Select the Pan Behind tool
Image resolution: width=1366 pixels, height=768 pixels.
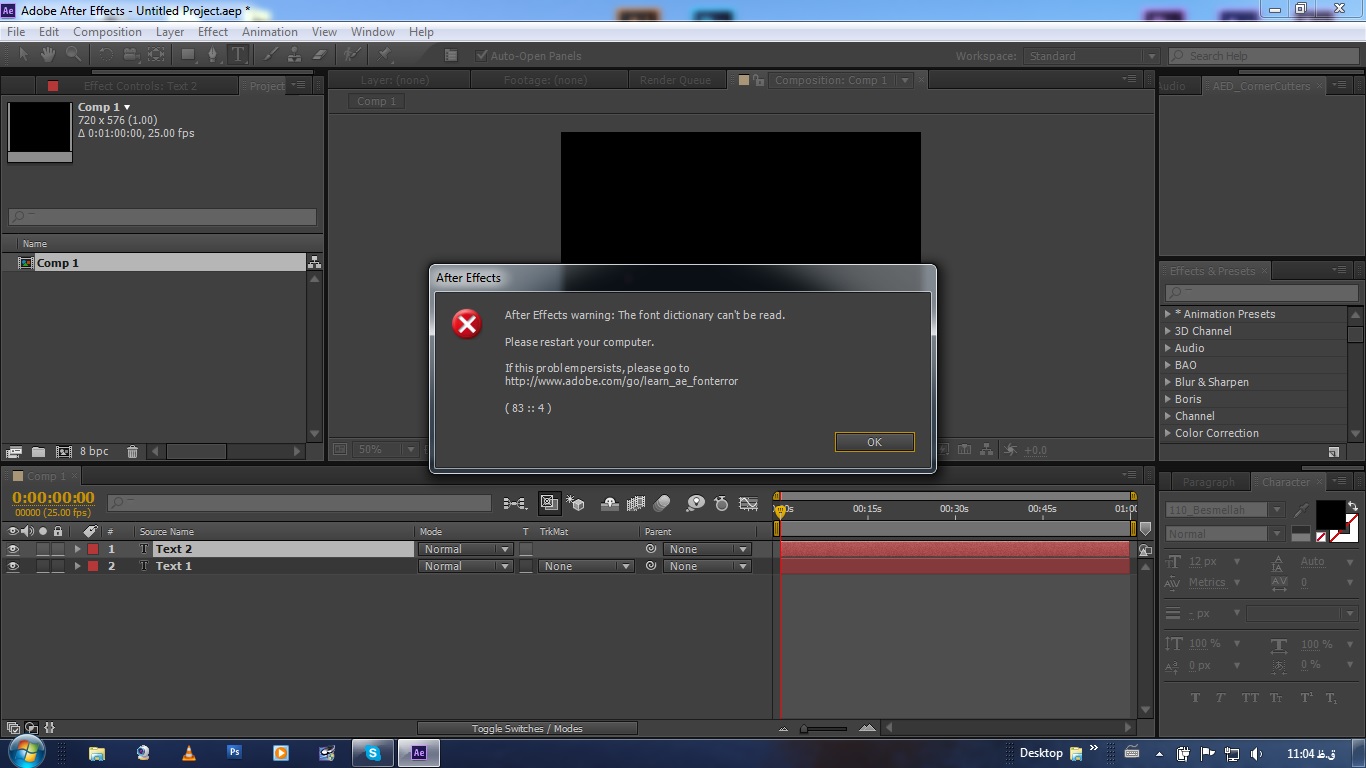[x=156, y=55]
